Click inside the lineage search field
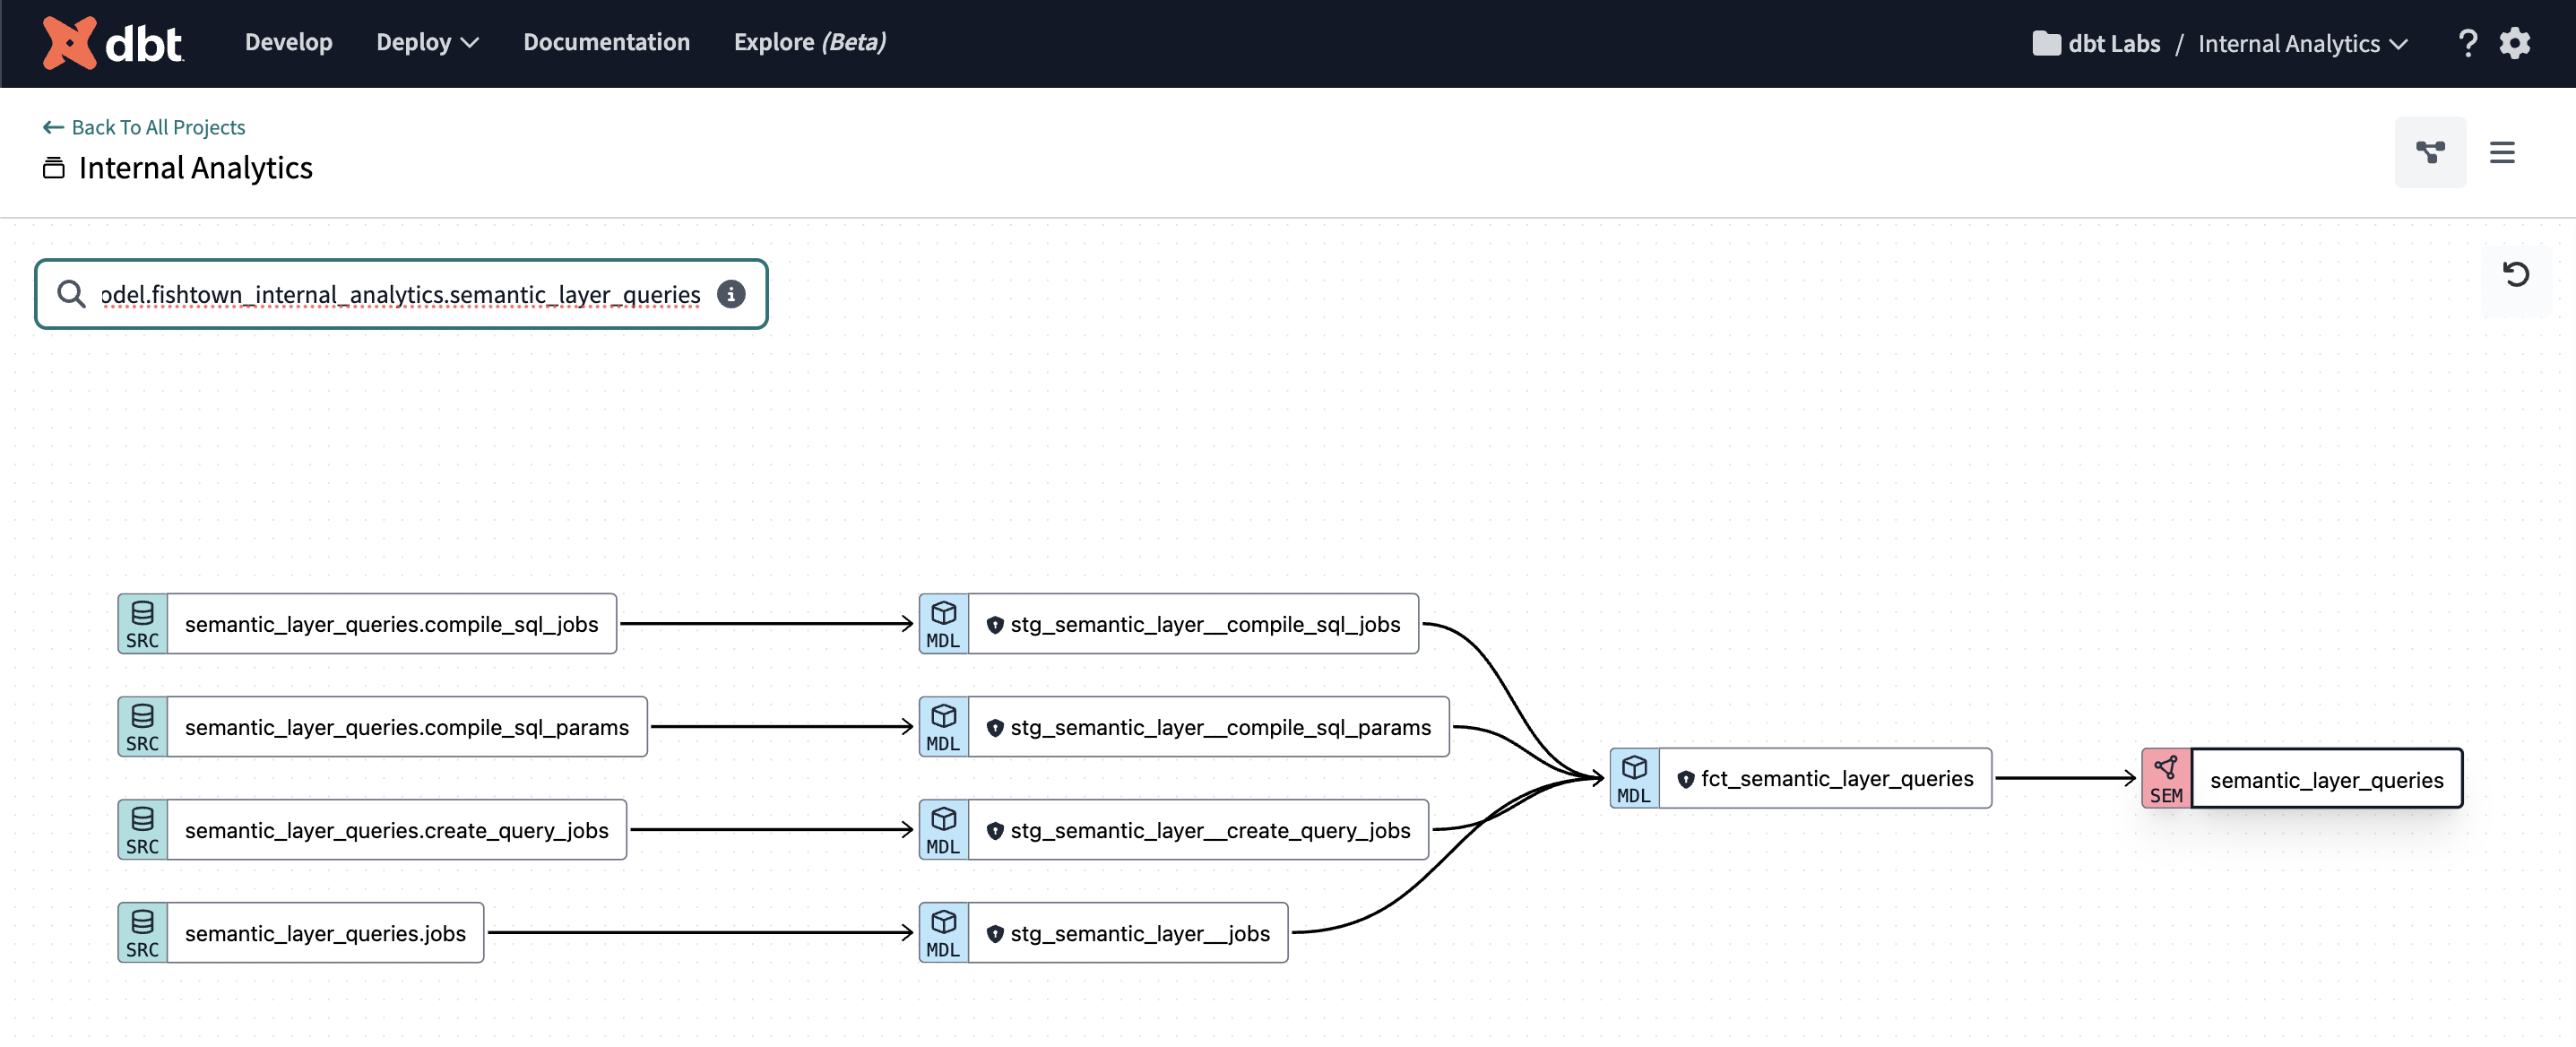The image size is (2576, 1047). tap(400, 294)
